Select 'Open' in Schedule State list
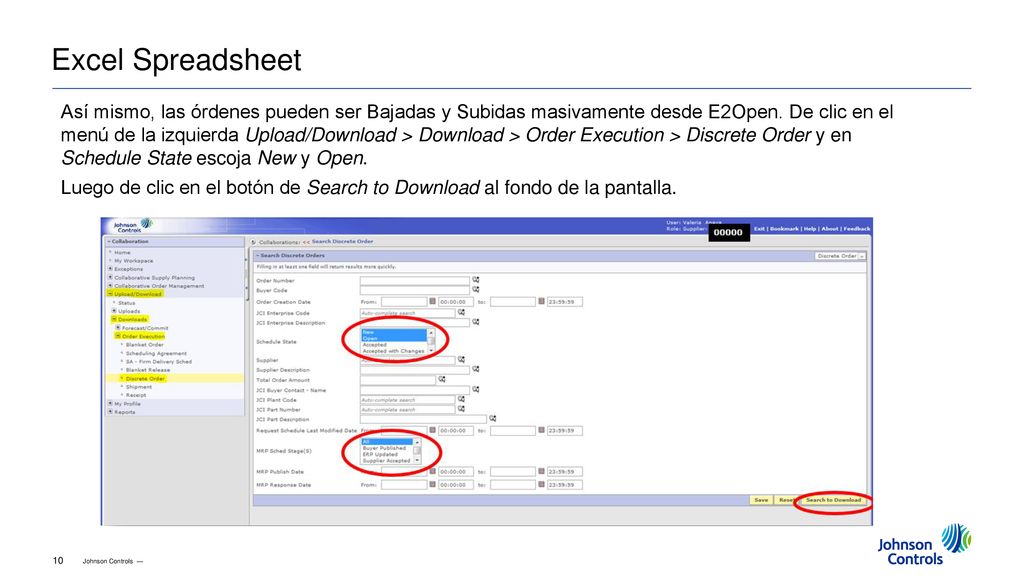1024x576 pixels. [394, 338]
